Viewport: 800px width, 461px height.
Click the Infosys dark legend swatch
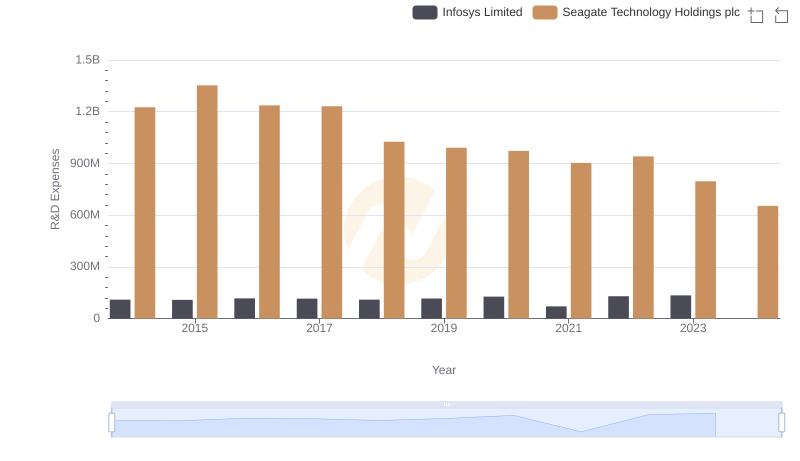pos(424,12)
